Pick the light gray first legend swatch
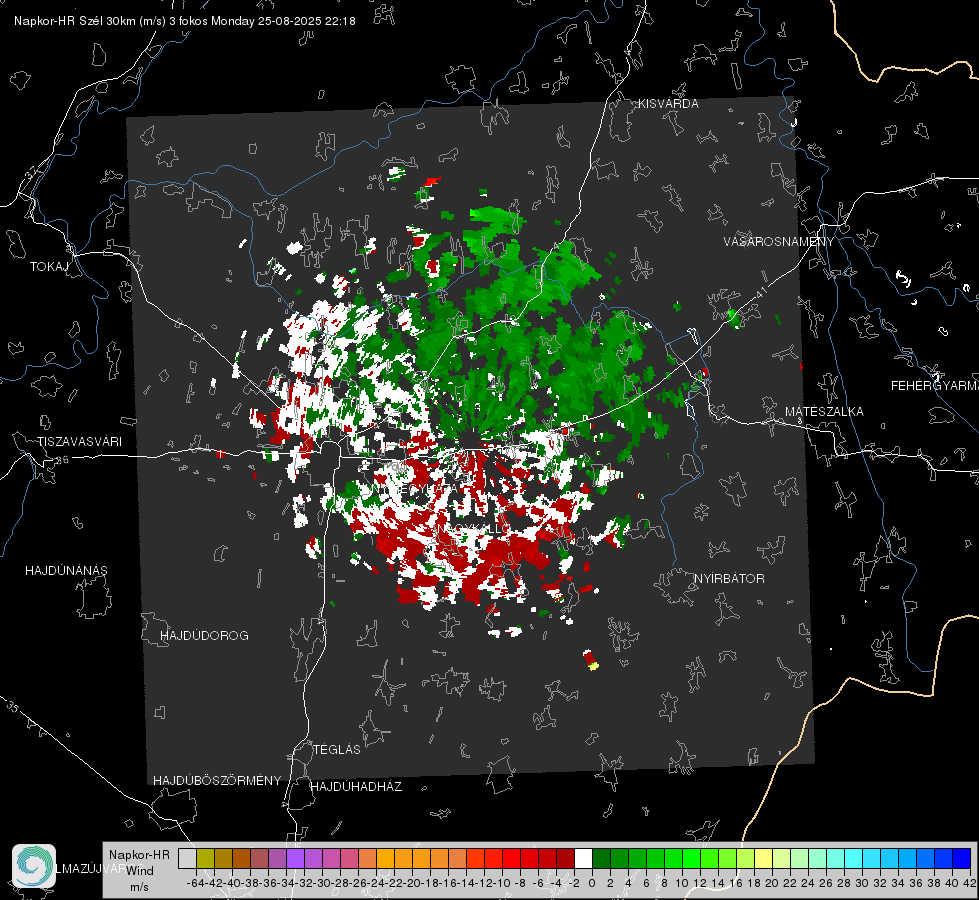This screenshot has width=979, height=900. pos(187,859)
